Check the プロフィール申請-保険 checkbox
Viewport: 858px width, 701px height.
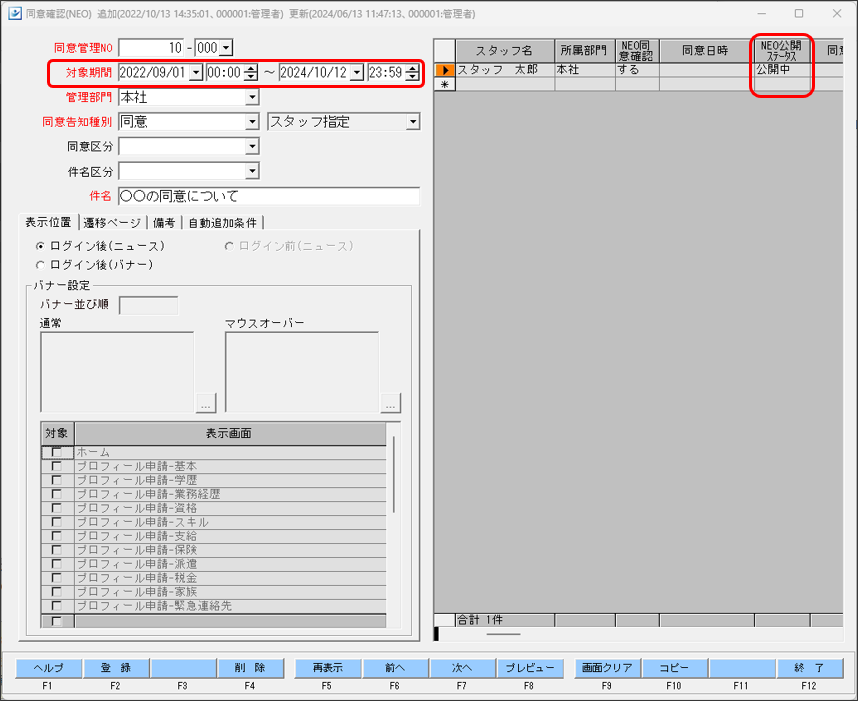point(56,550)
